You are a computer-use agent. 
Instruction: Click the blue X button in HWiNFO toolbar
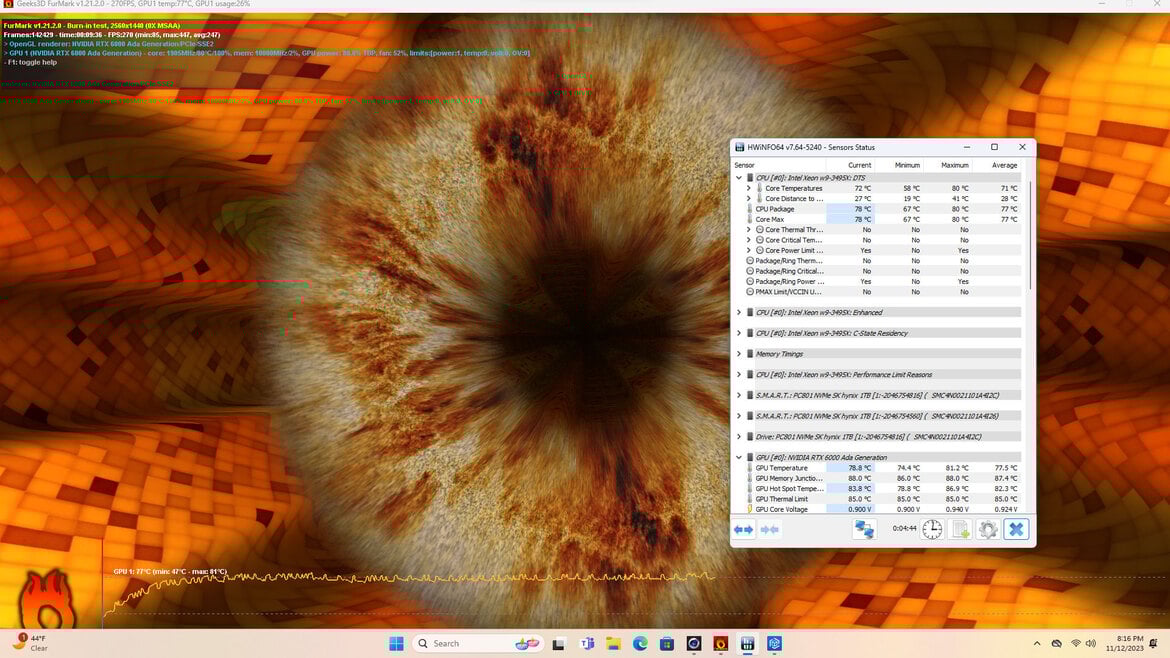(1016, 529)
